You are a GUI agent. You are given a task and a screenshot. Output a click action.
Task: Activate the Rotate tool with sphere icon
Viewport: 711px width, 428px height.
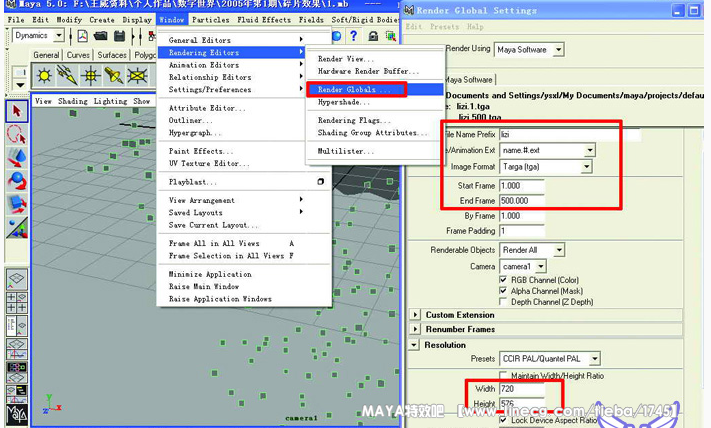17,181
